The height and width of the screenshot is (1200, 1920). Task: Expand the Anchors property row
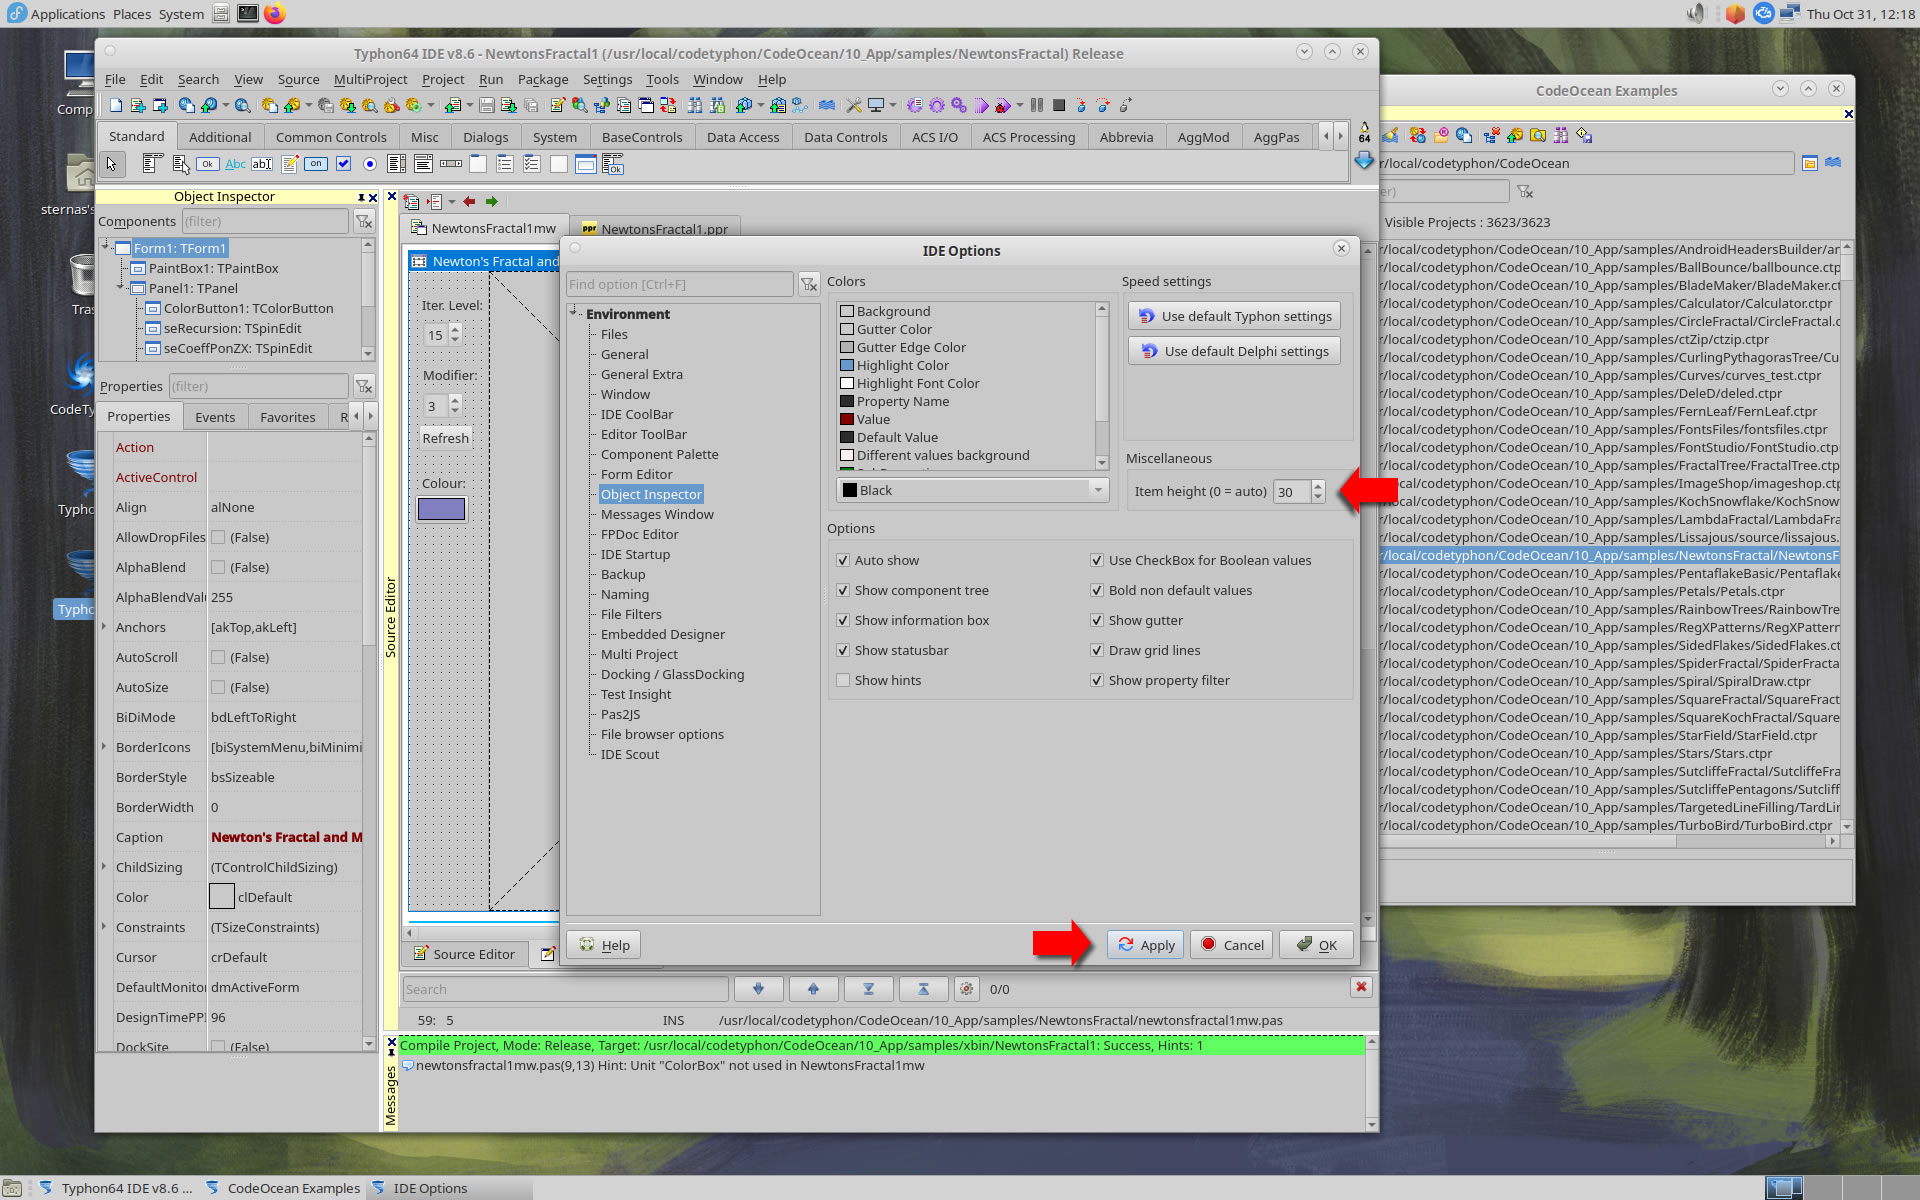tap(104, 627)
